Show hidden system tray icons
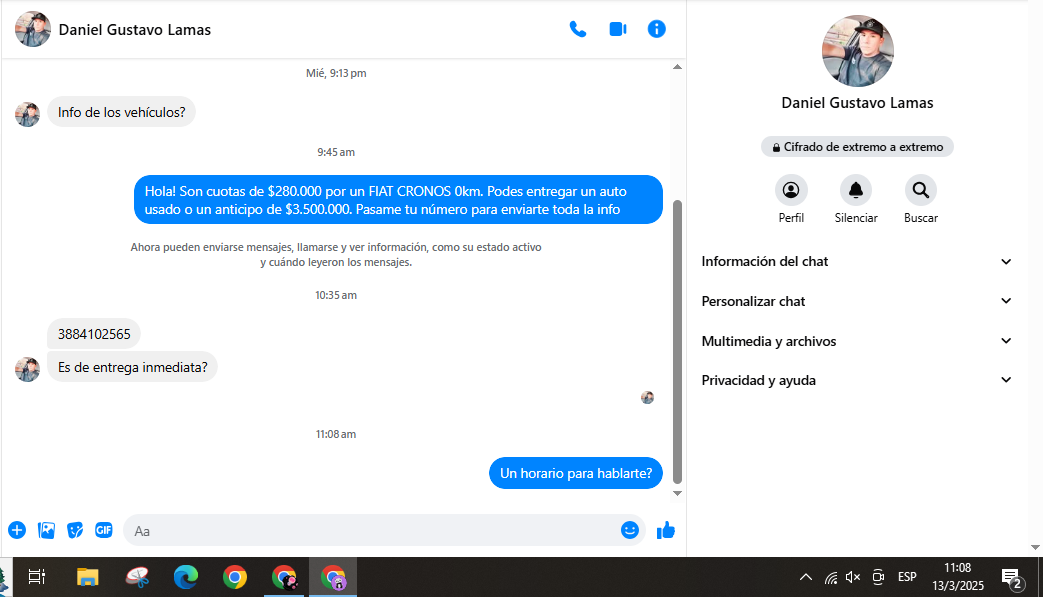This screenshot has height=597, width=1043. pyautogui.click(x=806, y=577)
